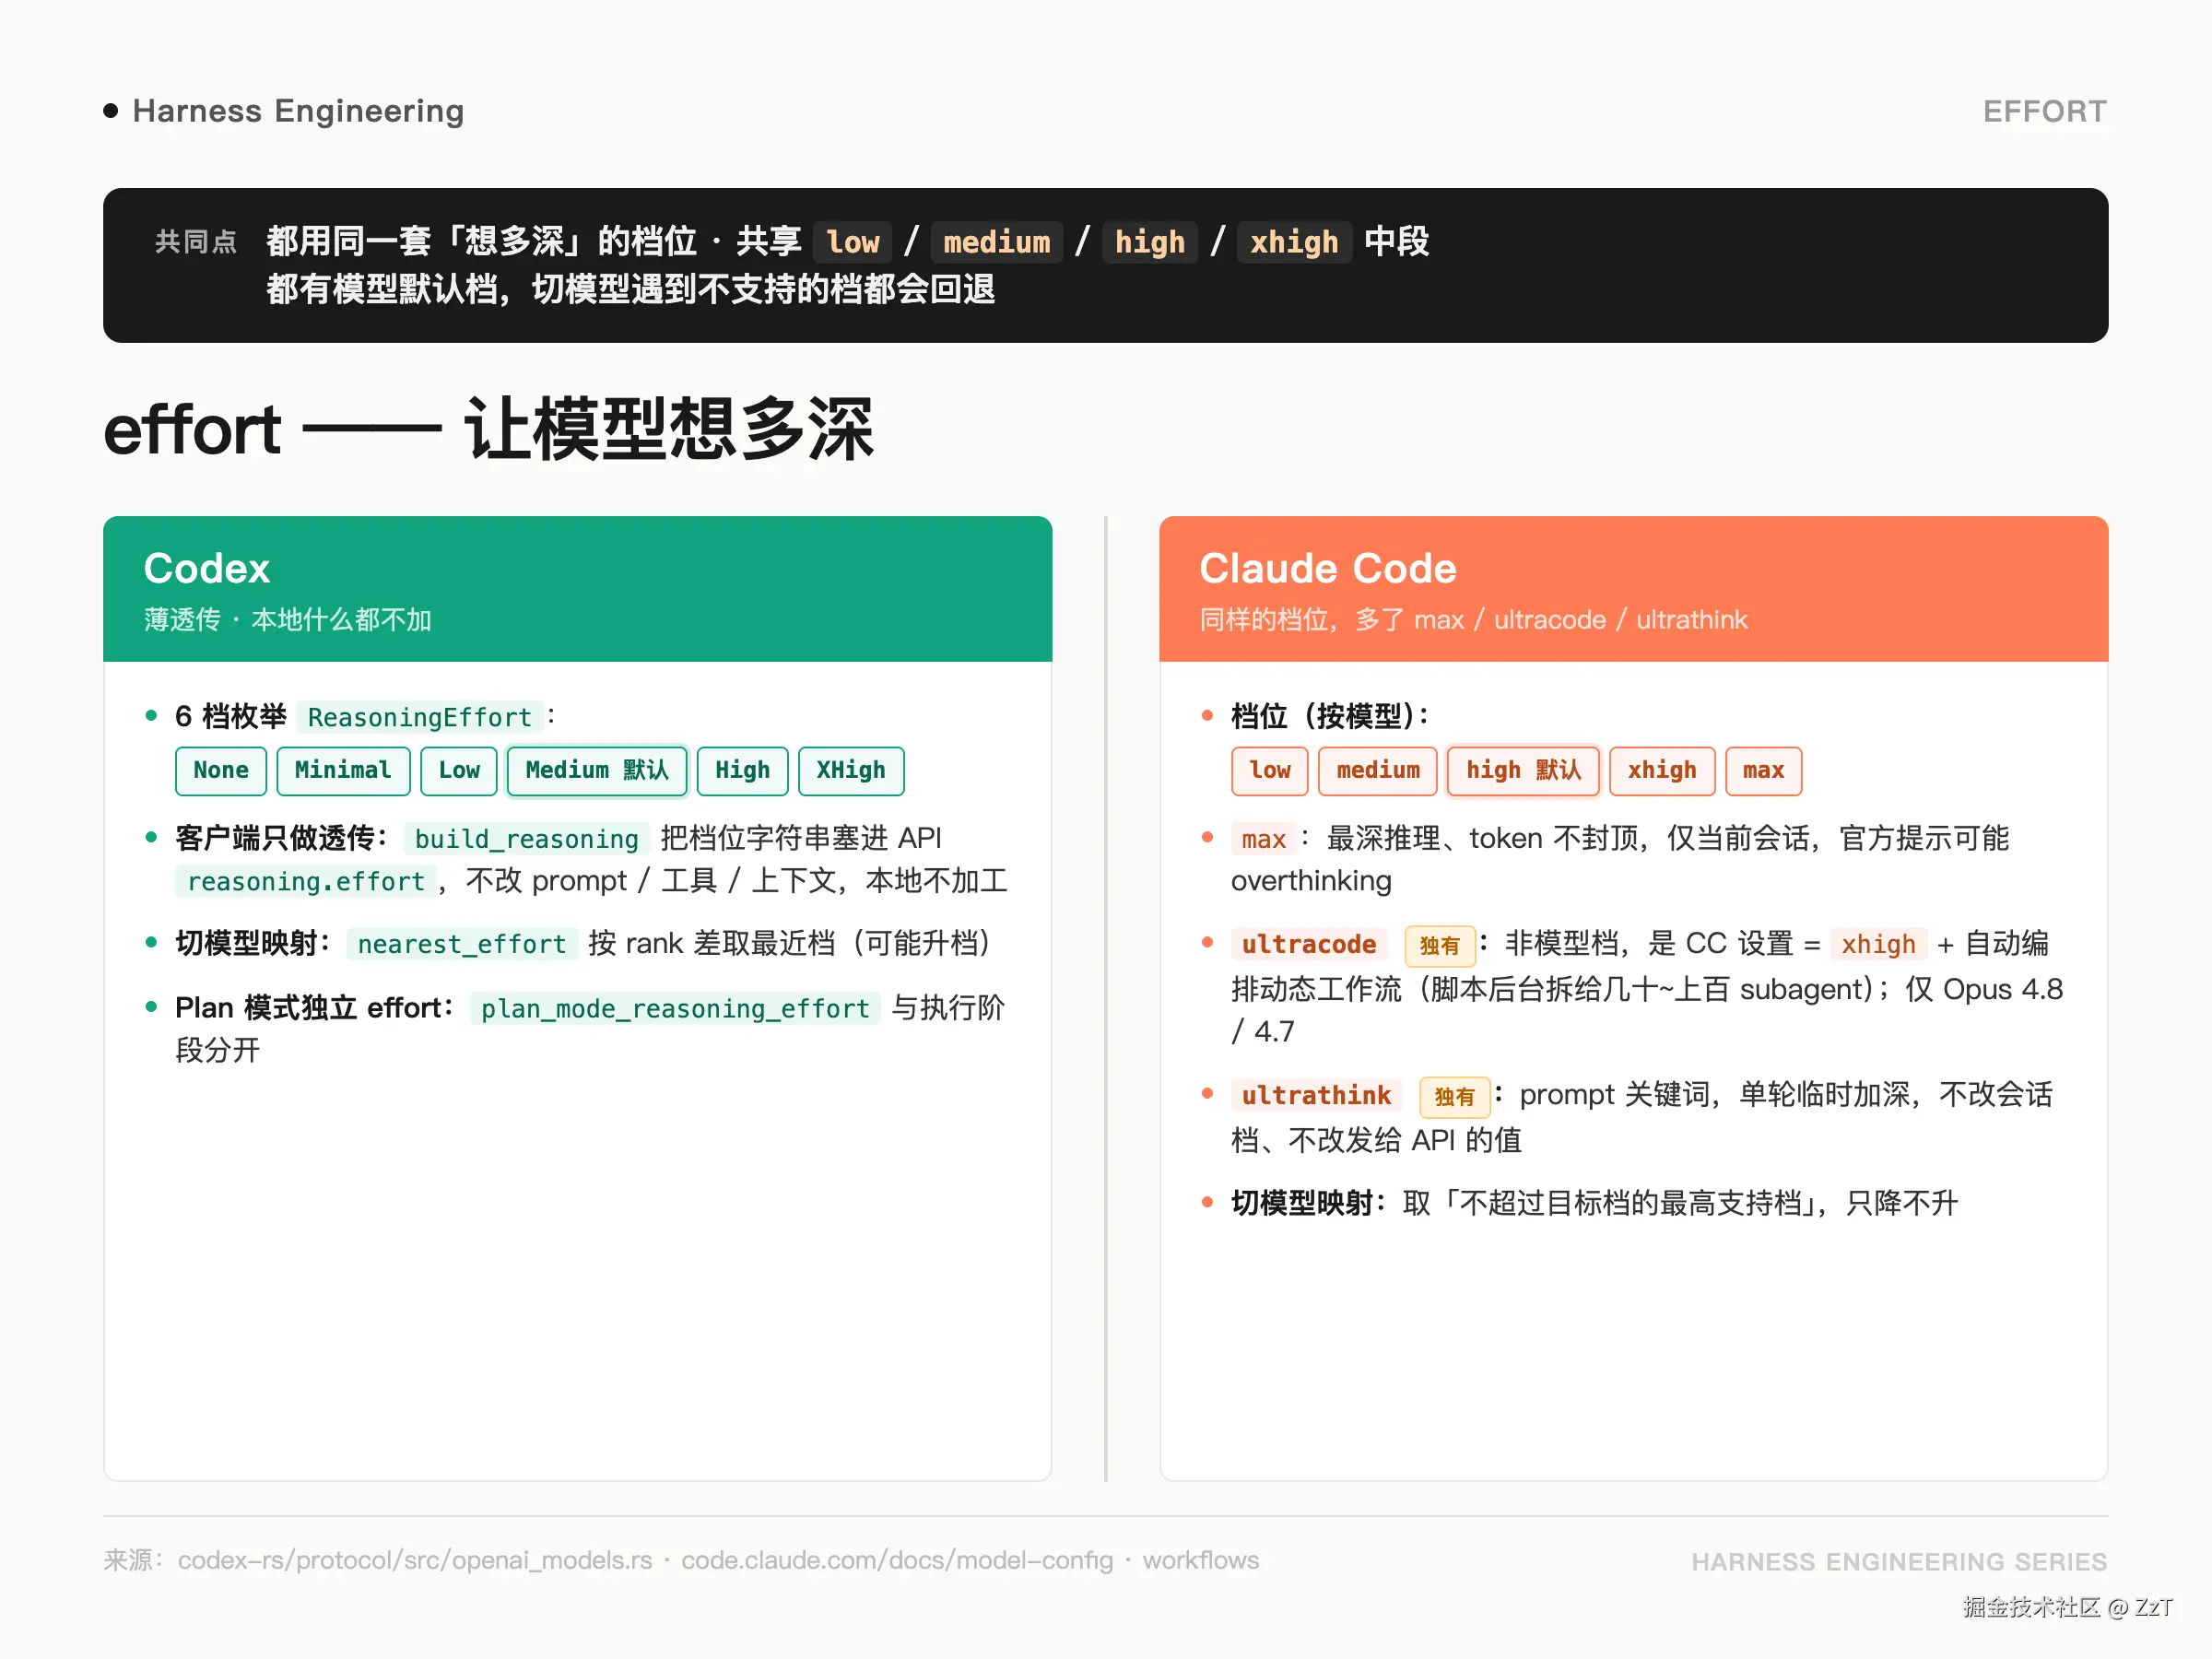
Task: Select the 'max' tag in the tag row
Action: [1763, 771]
